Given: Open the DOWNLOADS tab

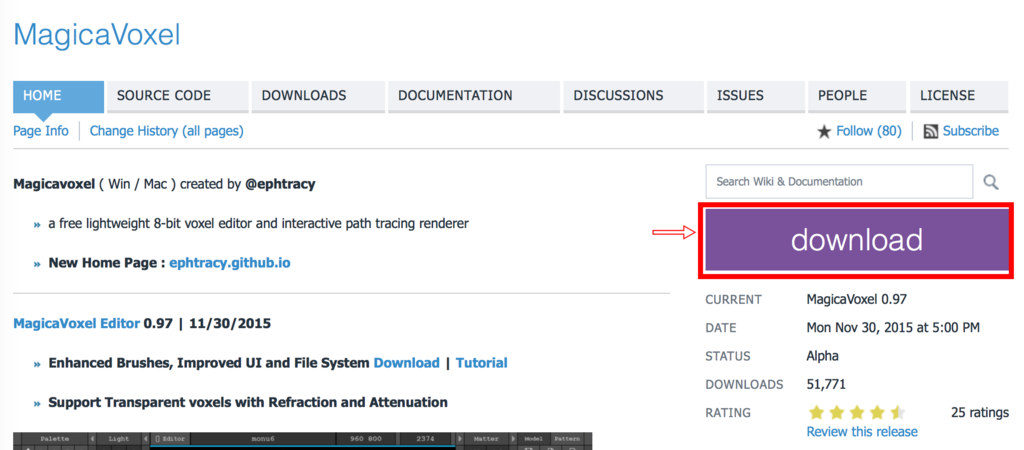Looking at the screenshot, I should (318, 96).
